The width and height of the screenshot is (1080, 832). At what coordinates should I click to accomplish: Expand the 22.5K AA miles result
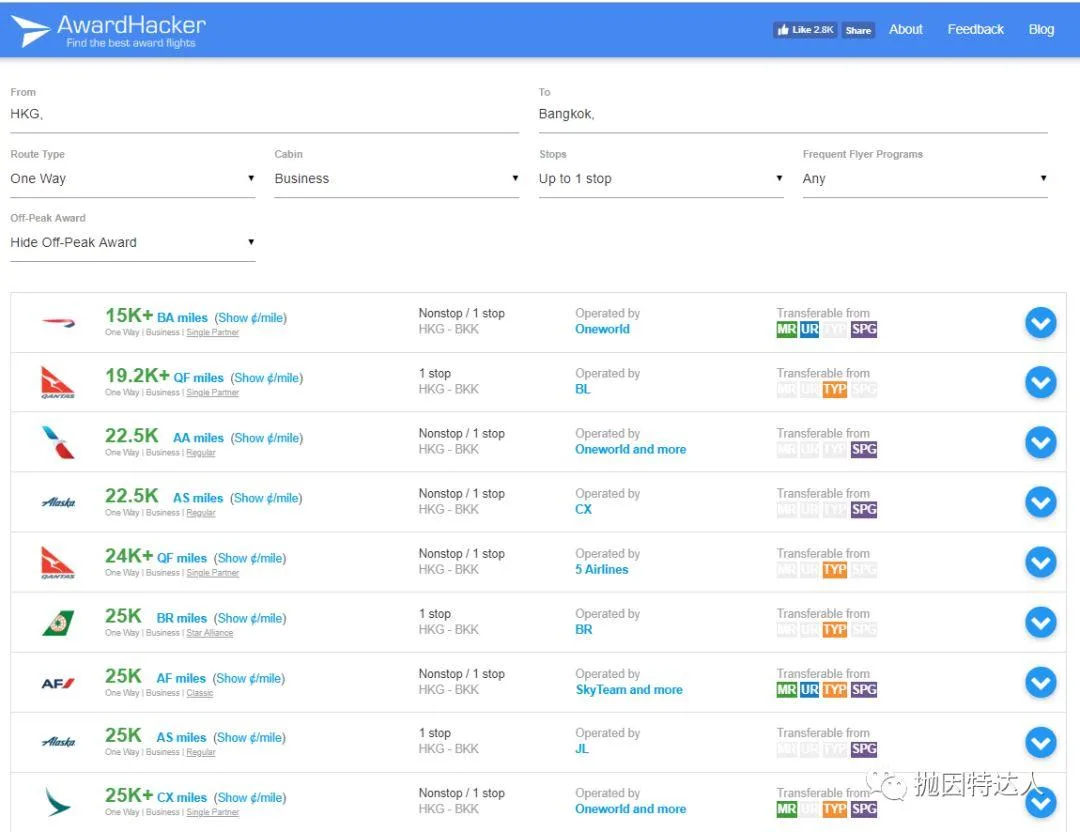pyautogui.click(x=1040, y=442)
